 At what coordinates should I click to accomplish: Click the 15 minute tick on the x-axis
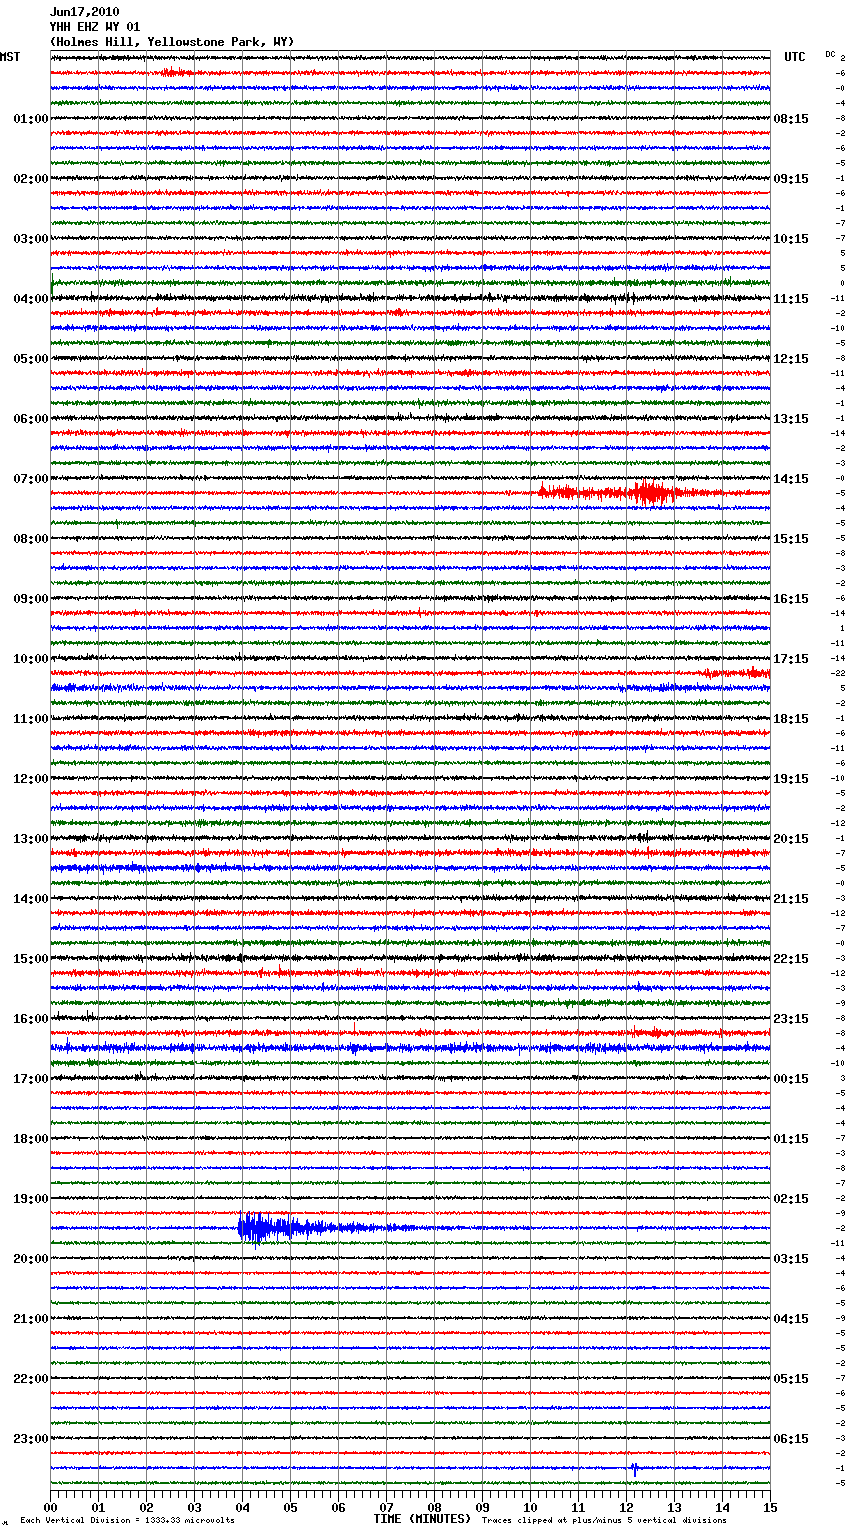pyautogui.click(x=769, y=1507)
